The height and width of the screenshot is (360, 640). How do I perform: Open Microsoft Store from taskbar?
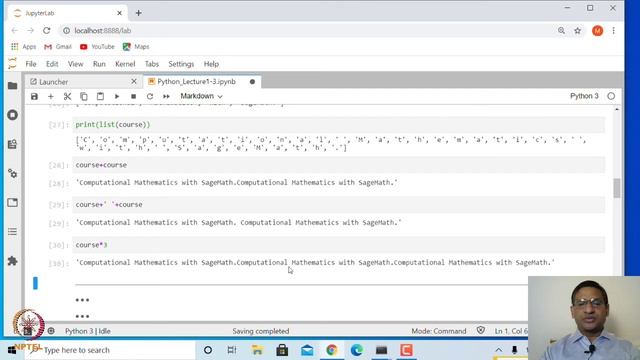(282, 350)
